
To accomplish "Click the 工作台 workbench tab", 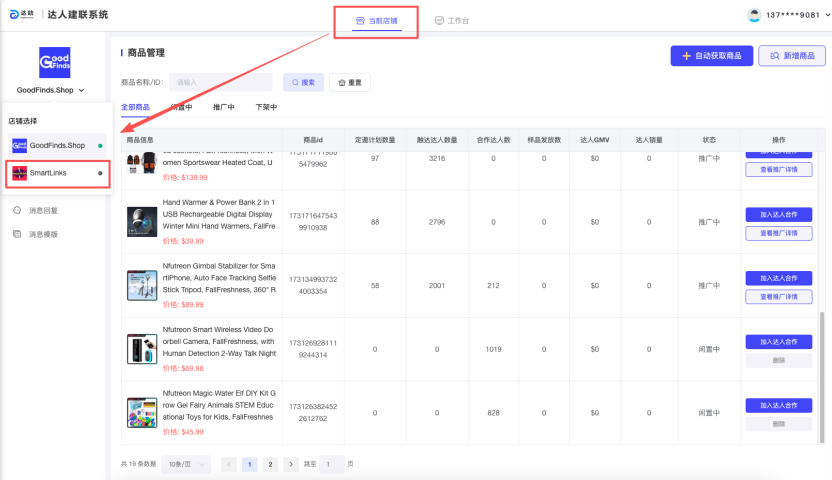I will 451,20.
